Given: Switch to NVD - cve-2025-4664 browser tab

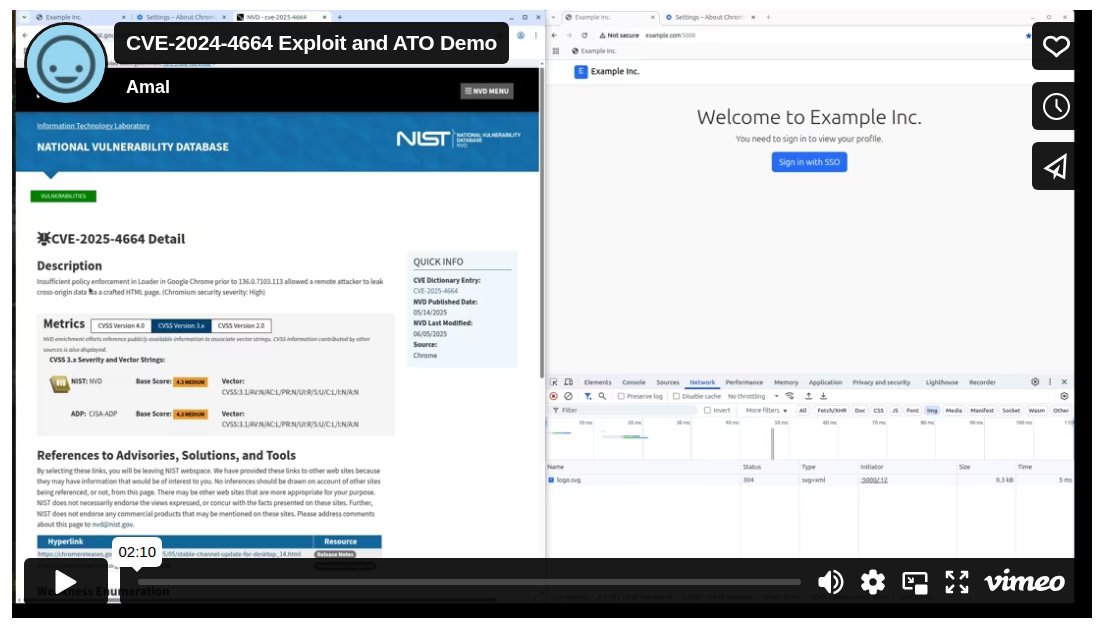Looking at the screenshot, I should (280, 17).
